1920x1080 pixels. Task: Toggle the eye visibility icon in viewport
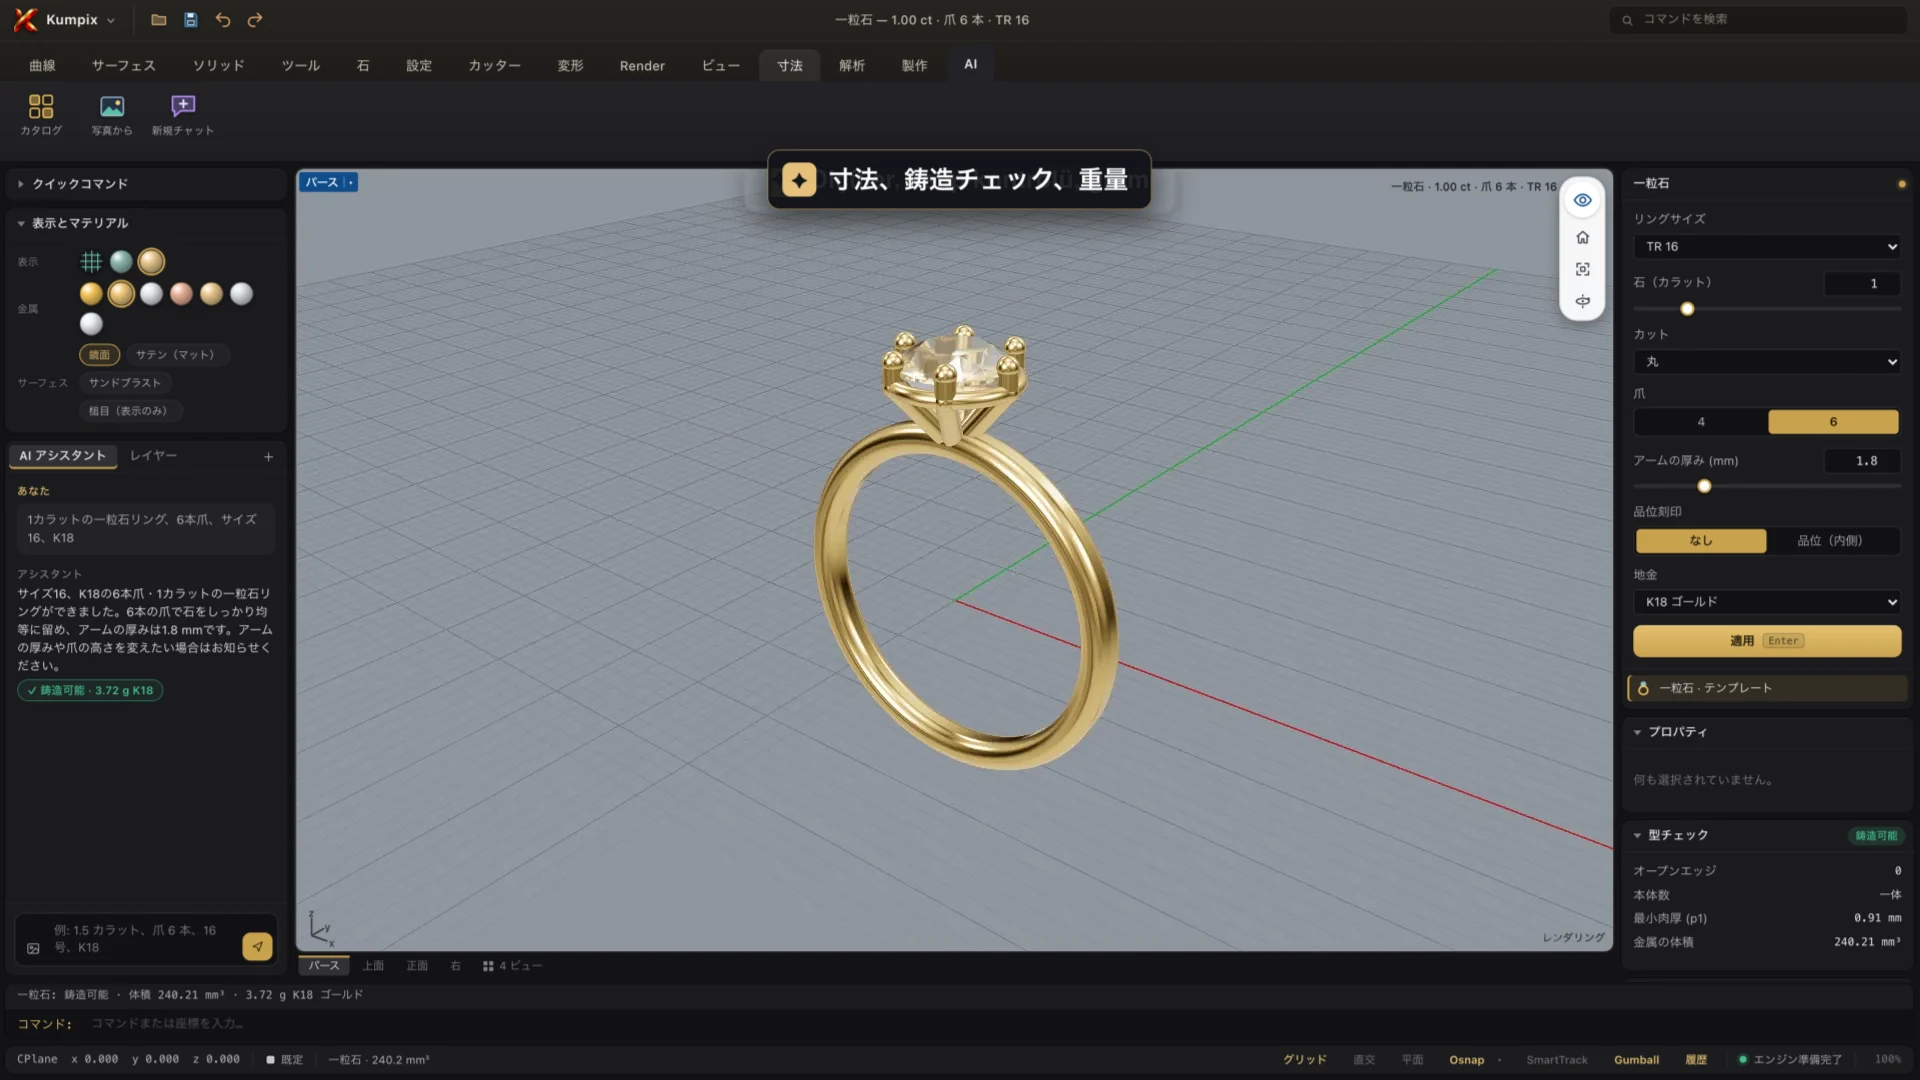[x=1582, y=200]
